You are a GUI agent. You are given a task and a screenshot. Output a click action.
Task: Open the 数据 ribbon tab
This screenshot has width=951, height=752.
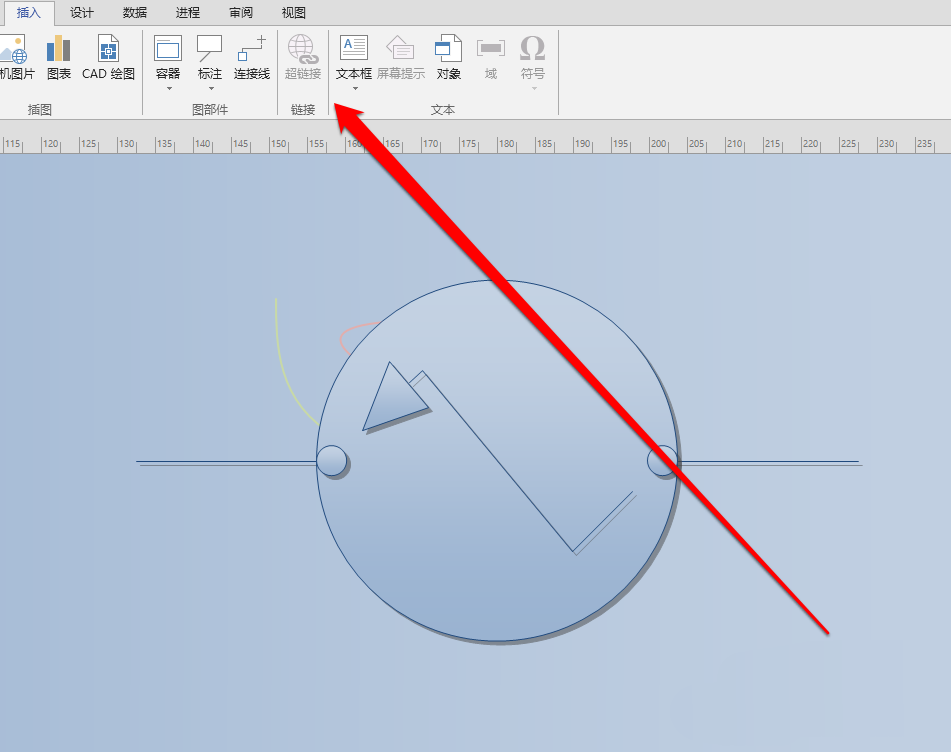[x=134, y=13]
